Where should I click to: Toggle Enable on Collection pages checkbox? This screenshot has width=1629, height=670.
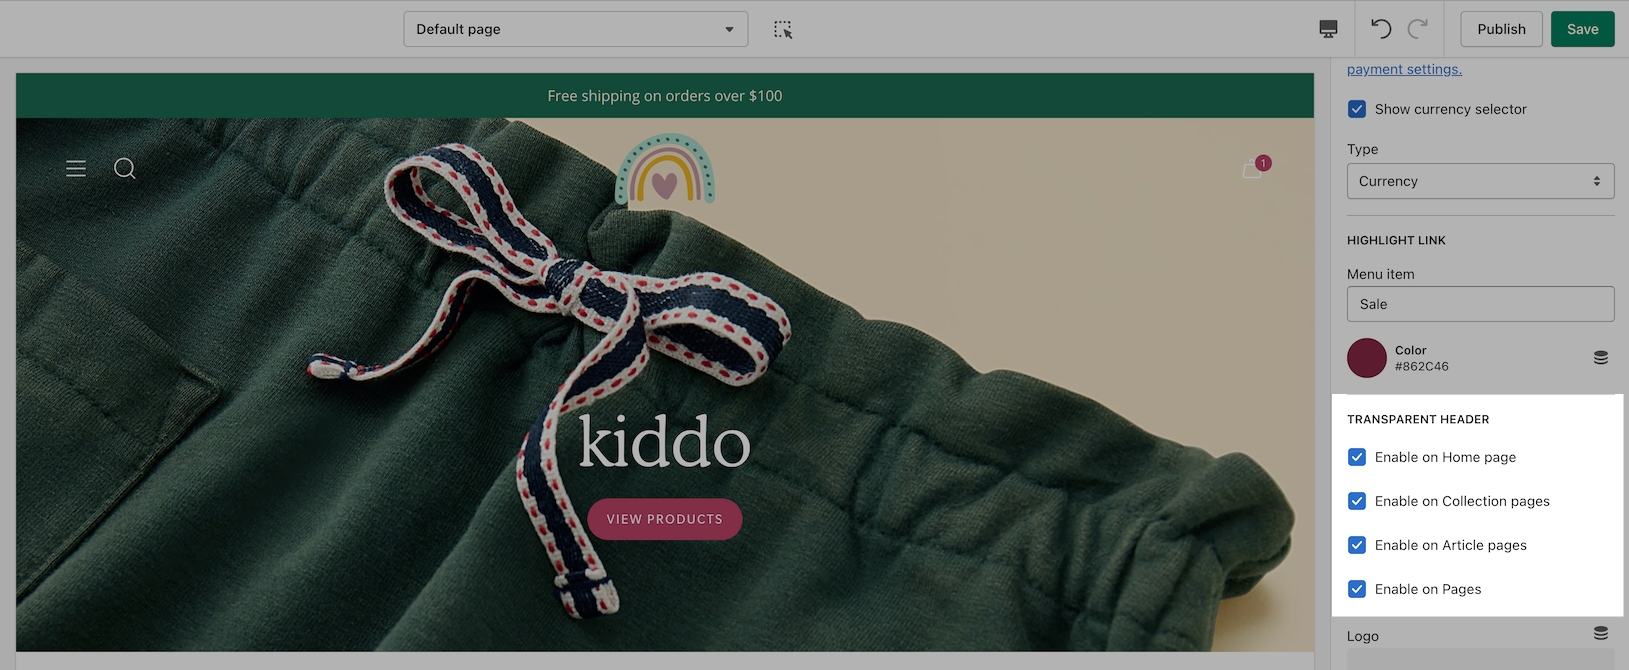(1357, 501)
